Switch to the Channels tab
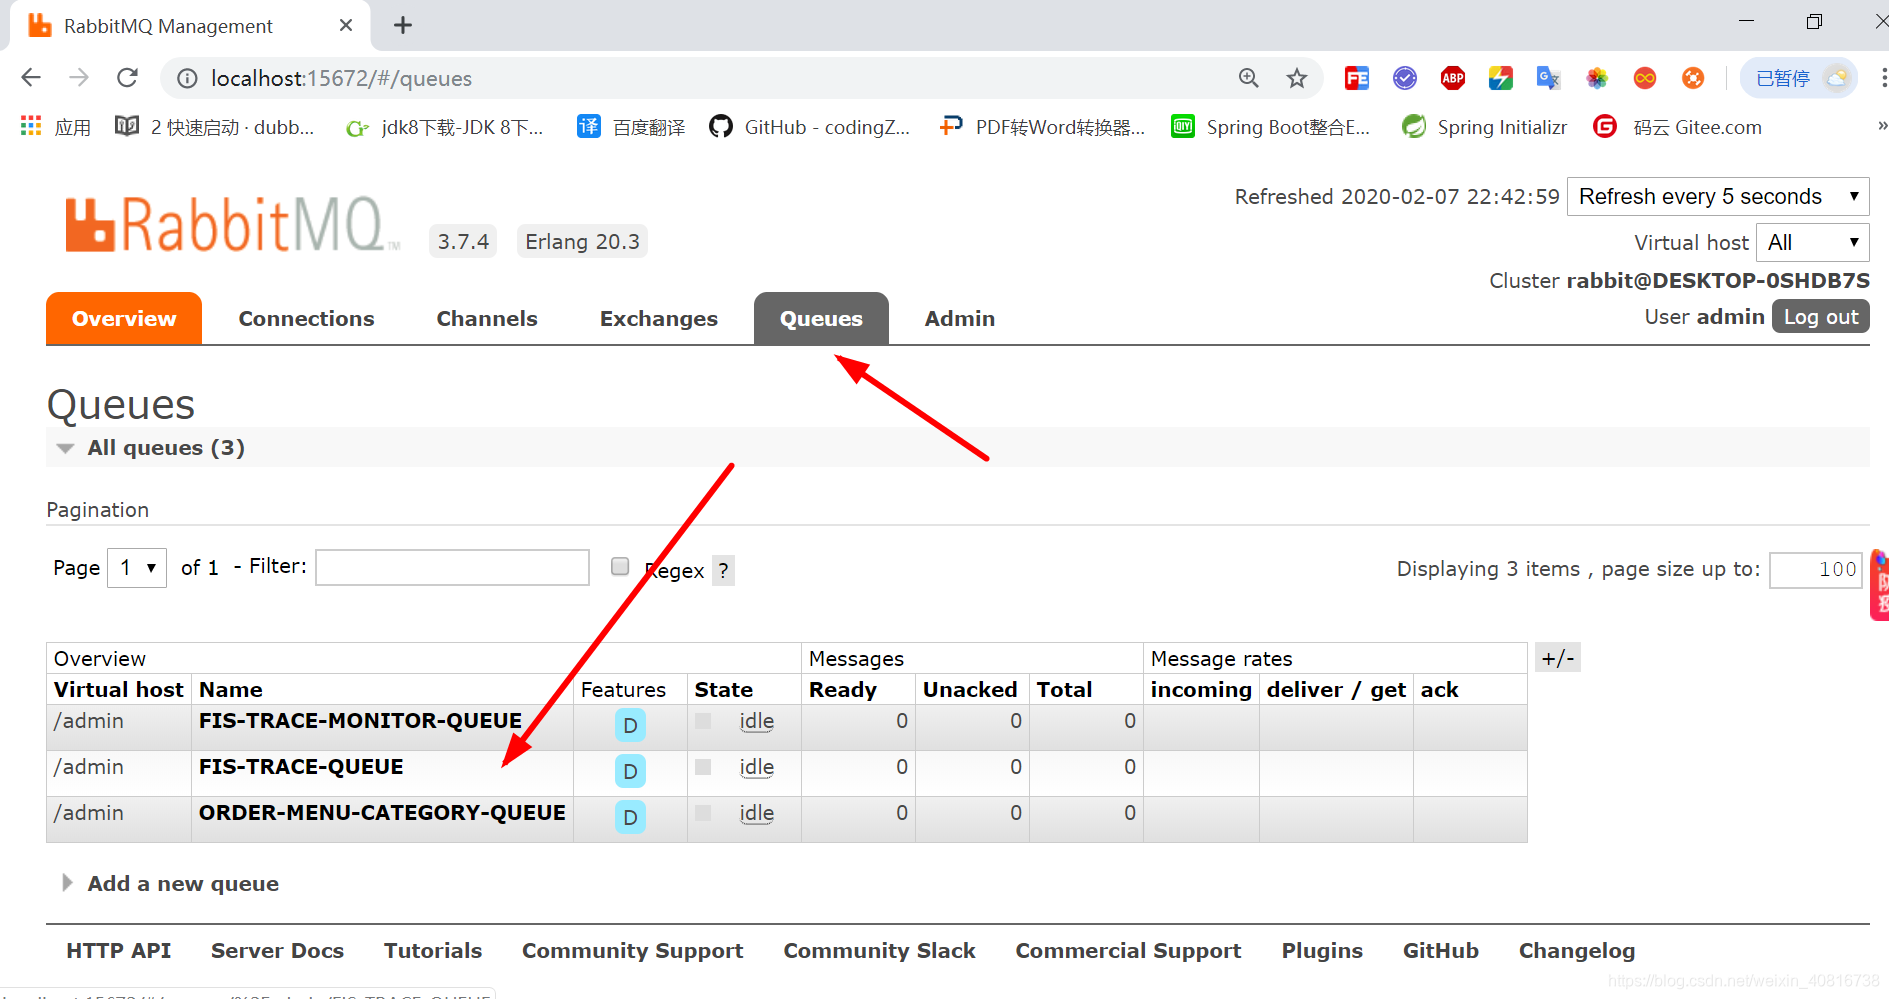The image size is (1889, 999). click(x=487, y=318)
